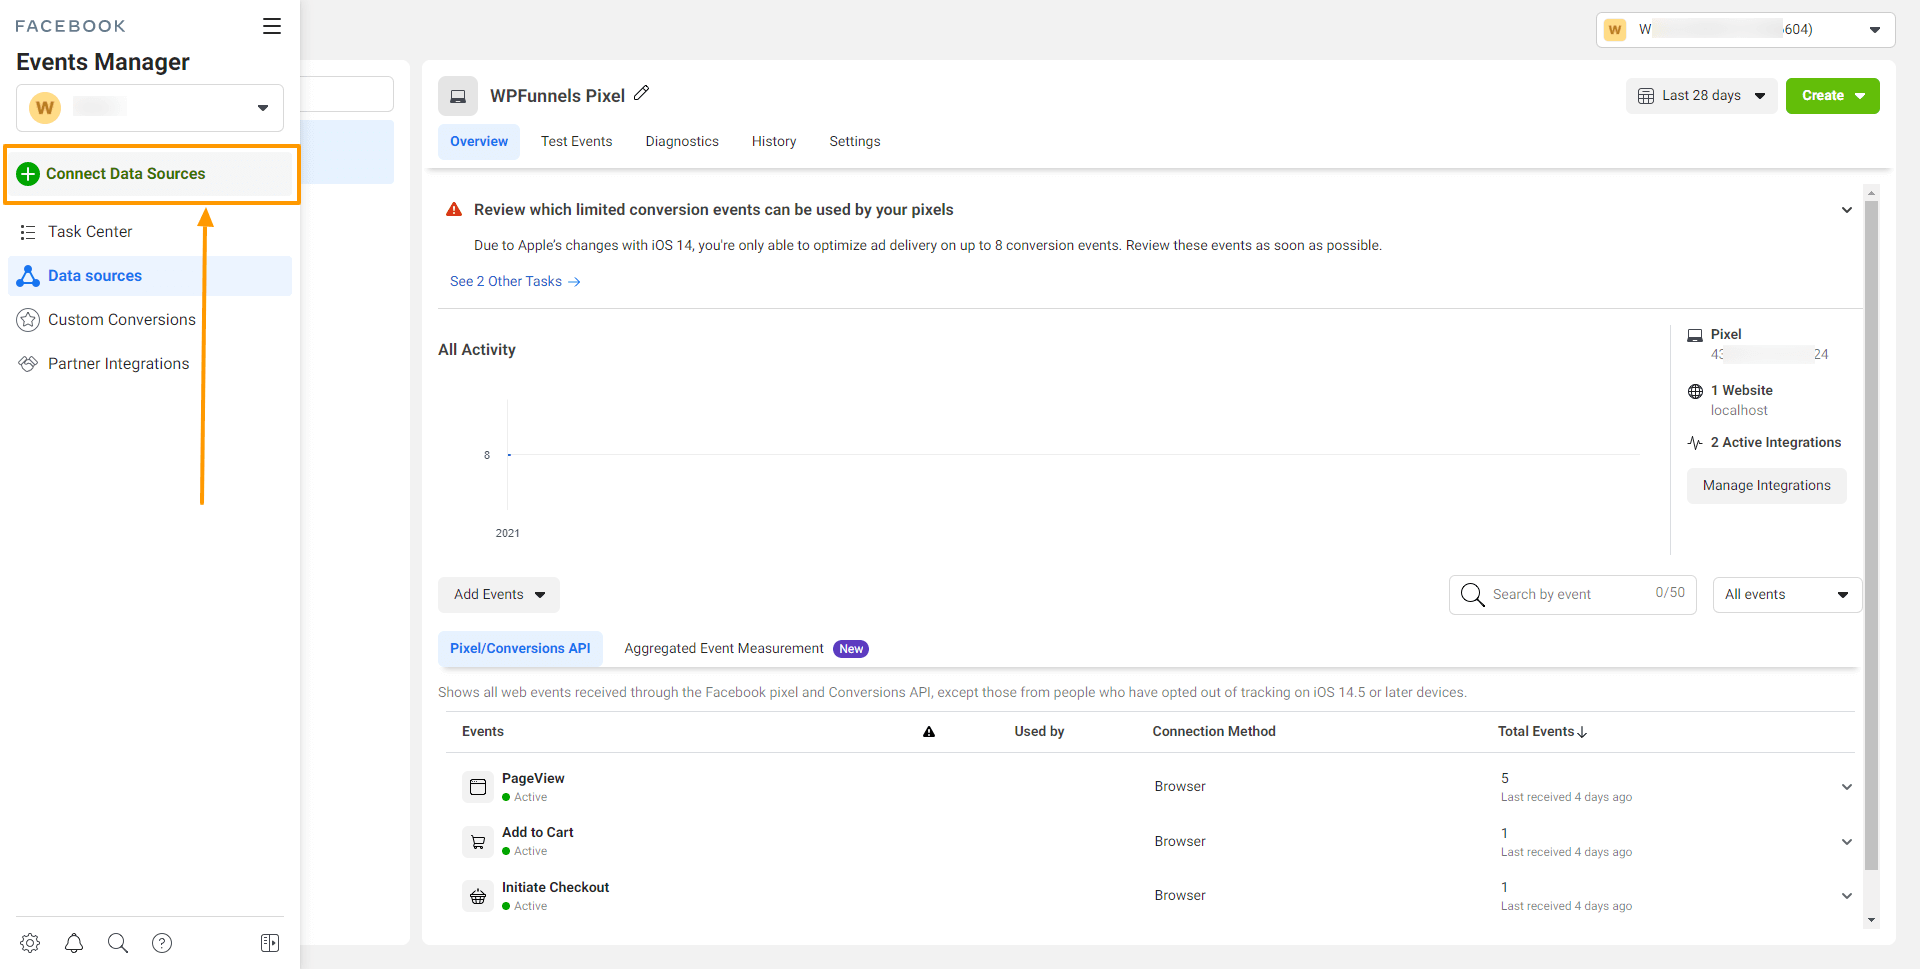Select the Aggregated Event Measurement tab
The height and width of the screenshot is (969, 1920).
(746, 649)
